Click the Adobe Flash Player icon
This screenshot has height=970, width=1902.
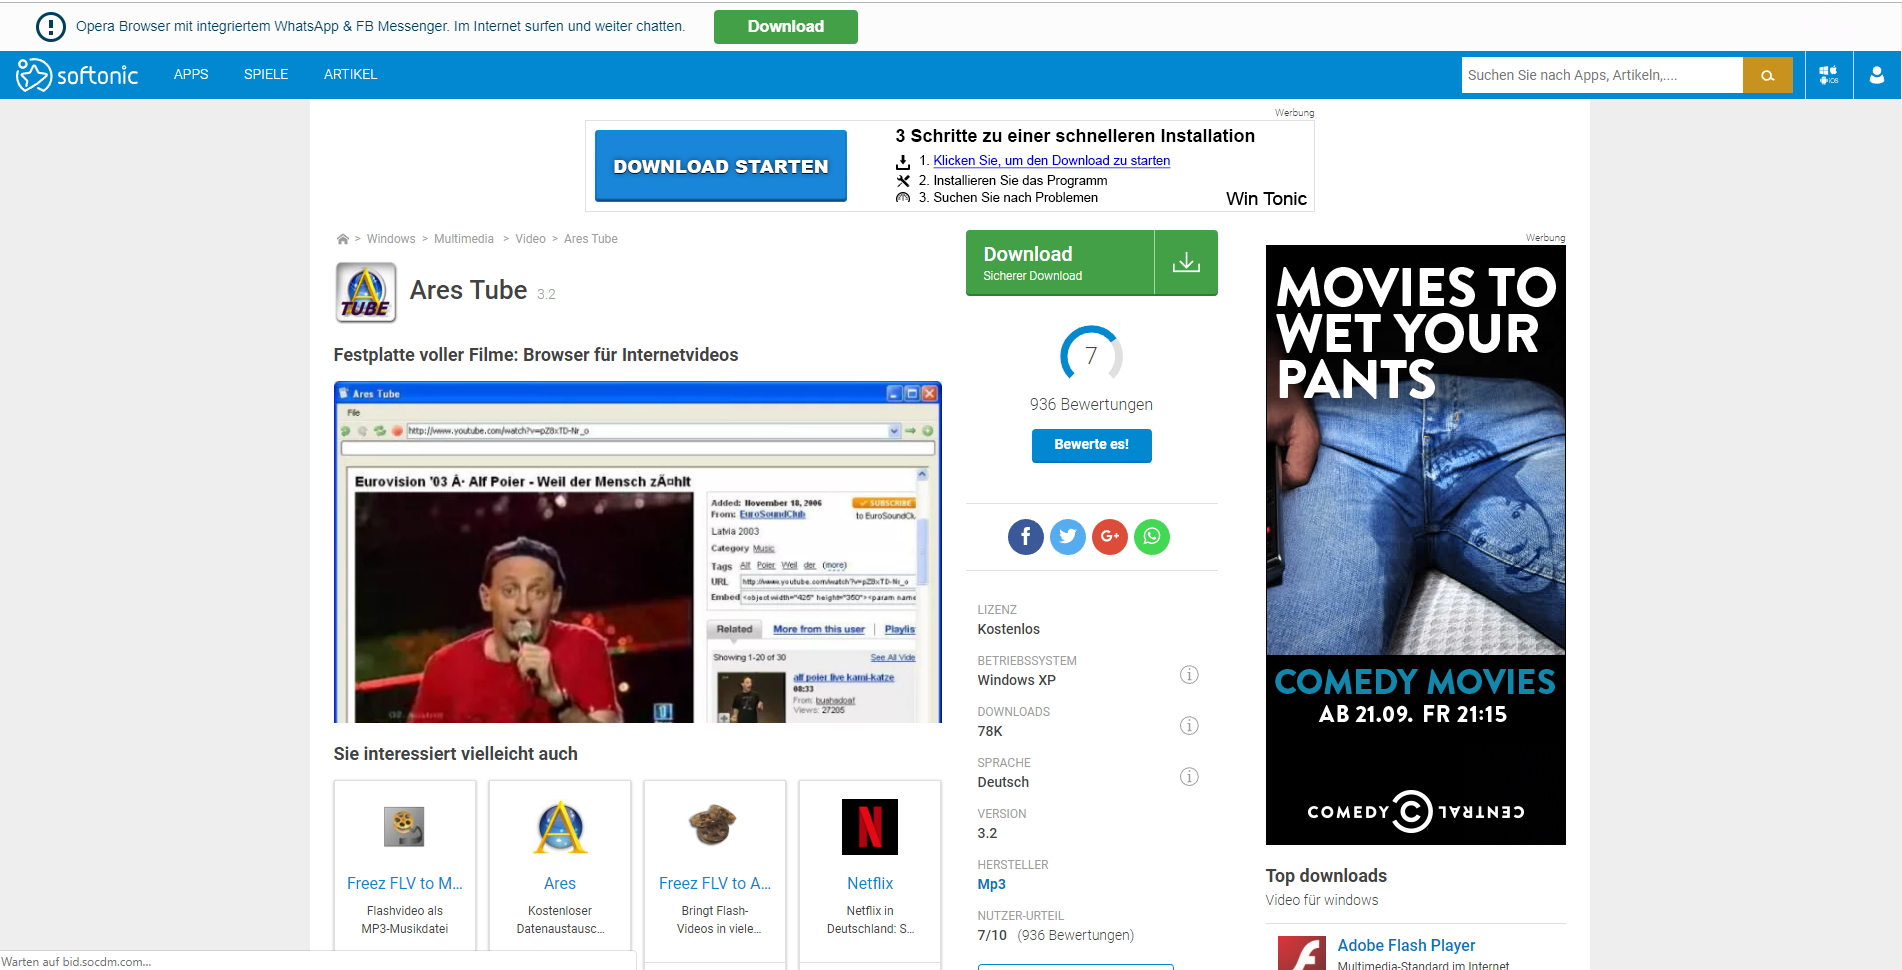click(x=1301, y=952)
